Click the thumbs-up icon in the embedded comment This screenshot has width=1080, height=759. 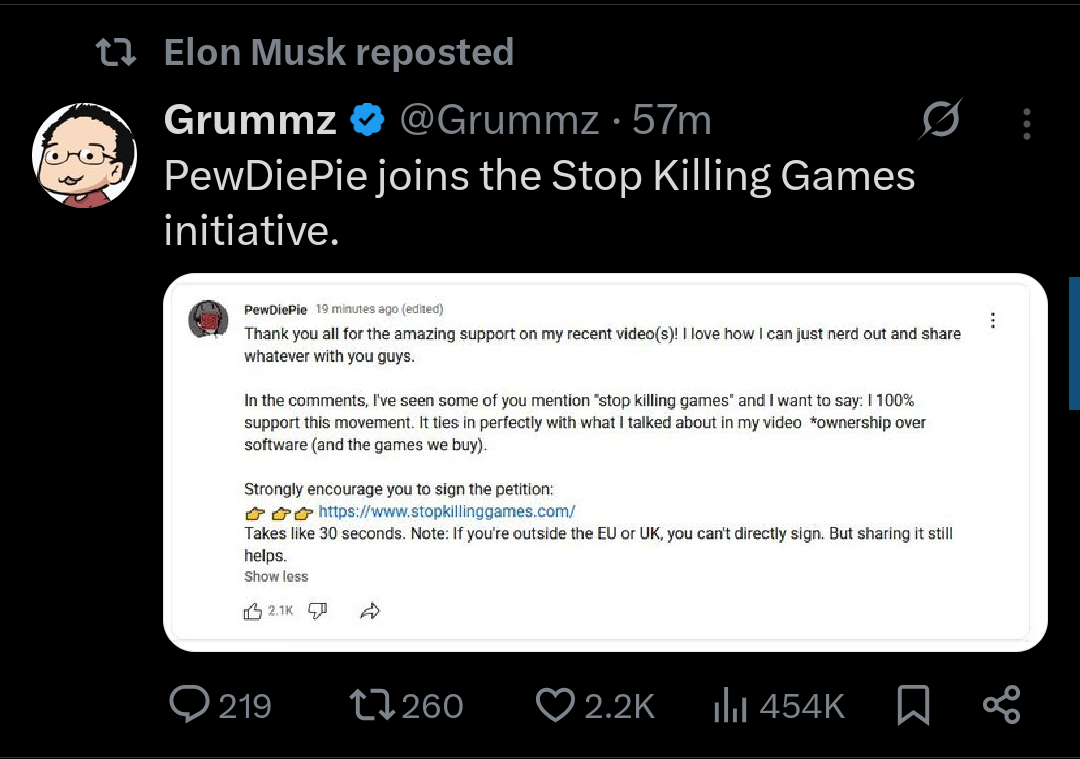click(253, 611)
